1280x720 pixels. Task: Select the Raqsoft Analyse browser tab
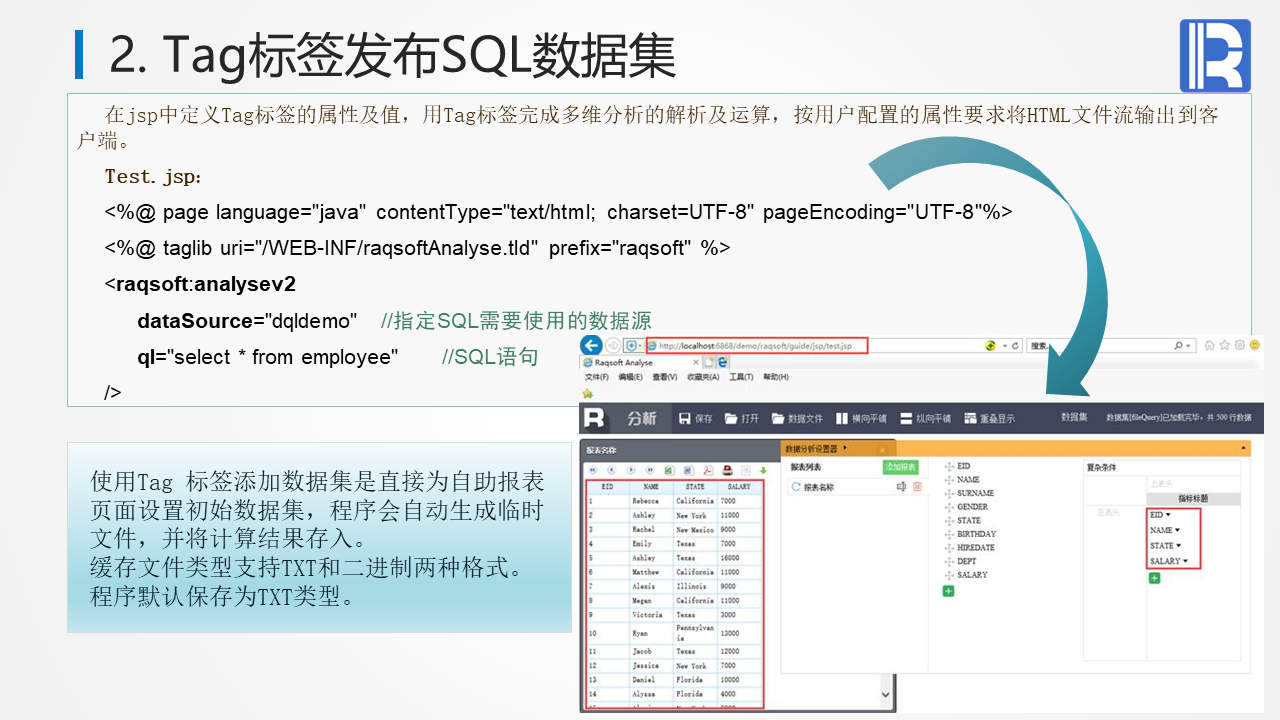[639, 362]
